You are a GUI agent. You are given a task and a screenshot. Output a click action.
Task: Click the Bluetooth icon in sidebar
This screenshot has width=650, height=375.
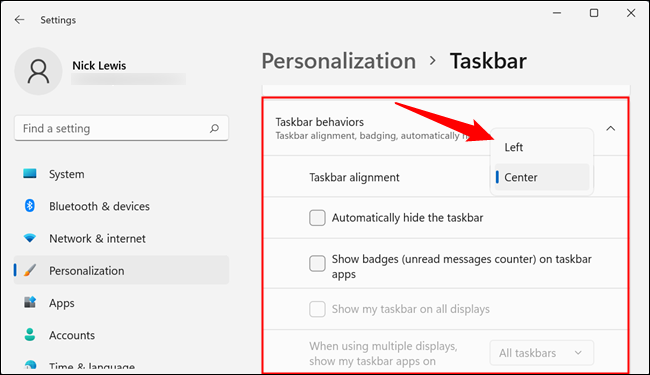[30, 206]
